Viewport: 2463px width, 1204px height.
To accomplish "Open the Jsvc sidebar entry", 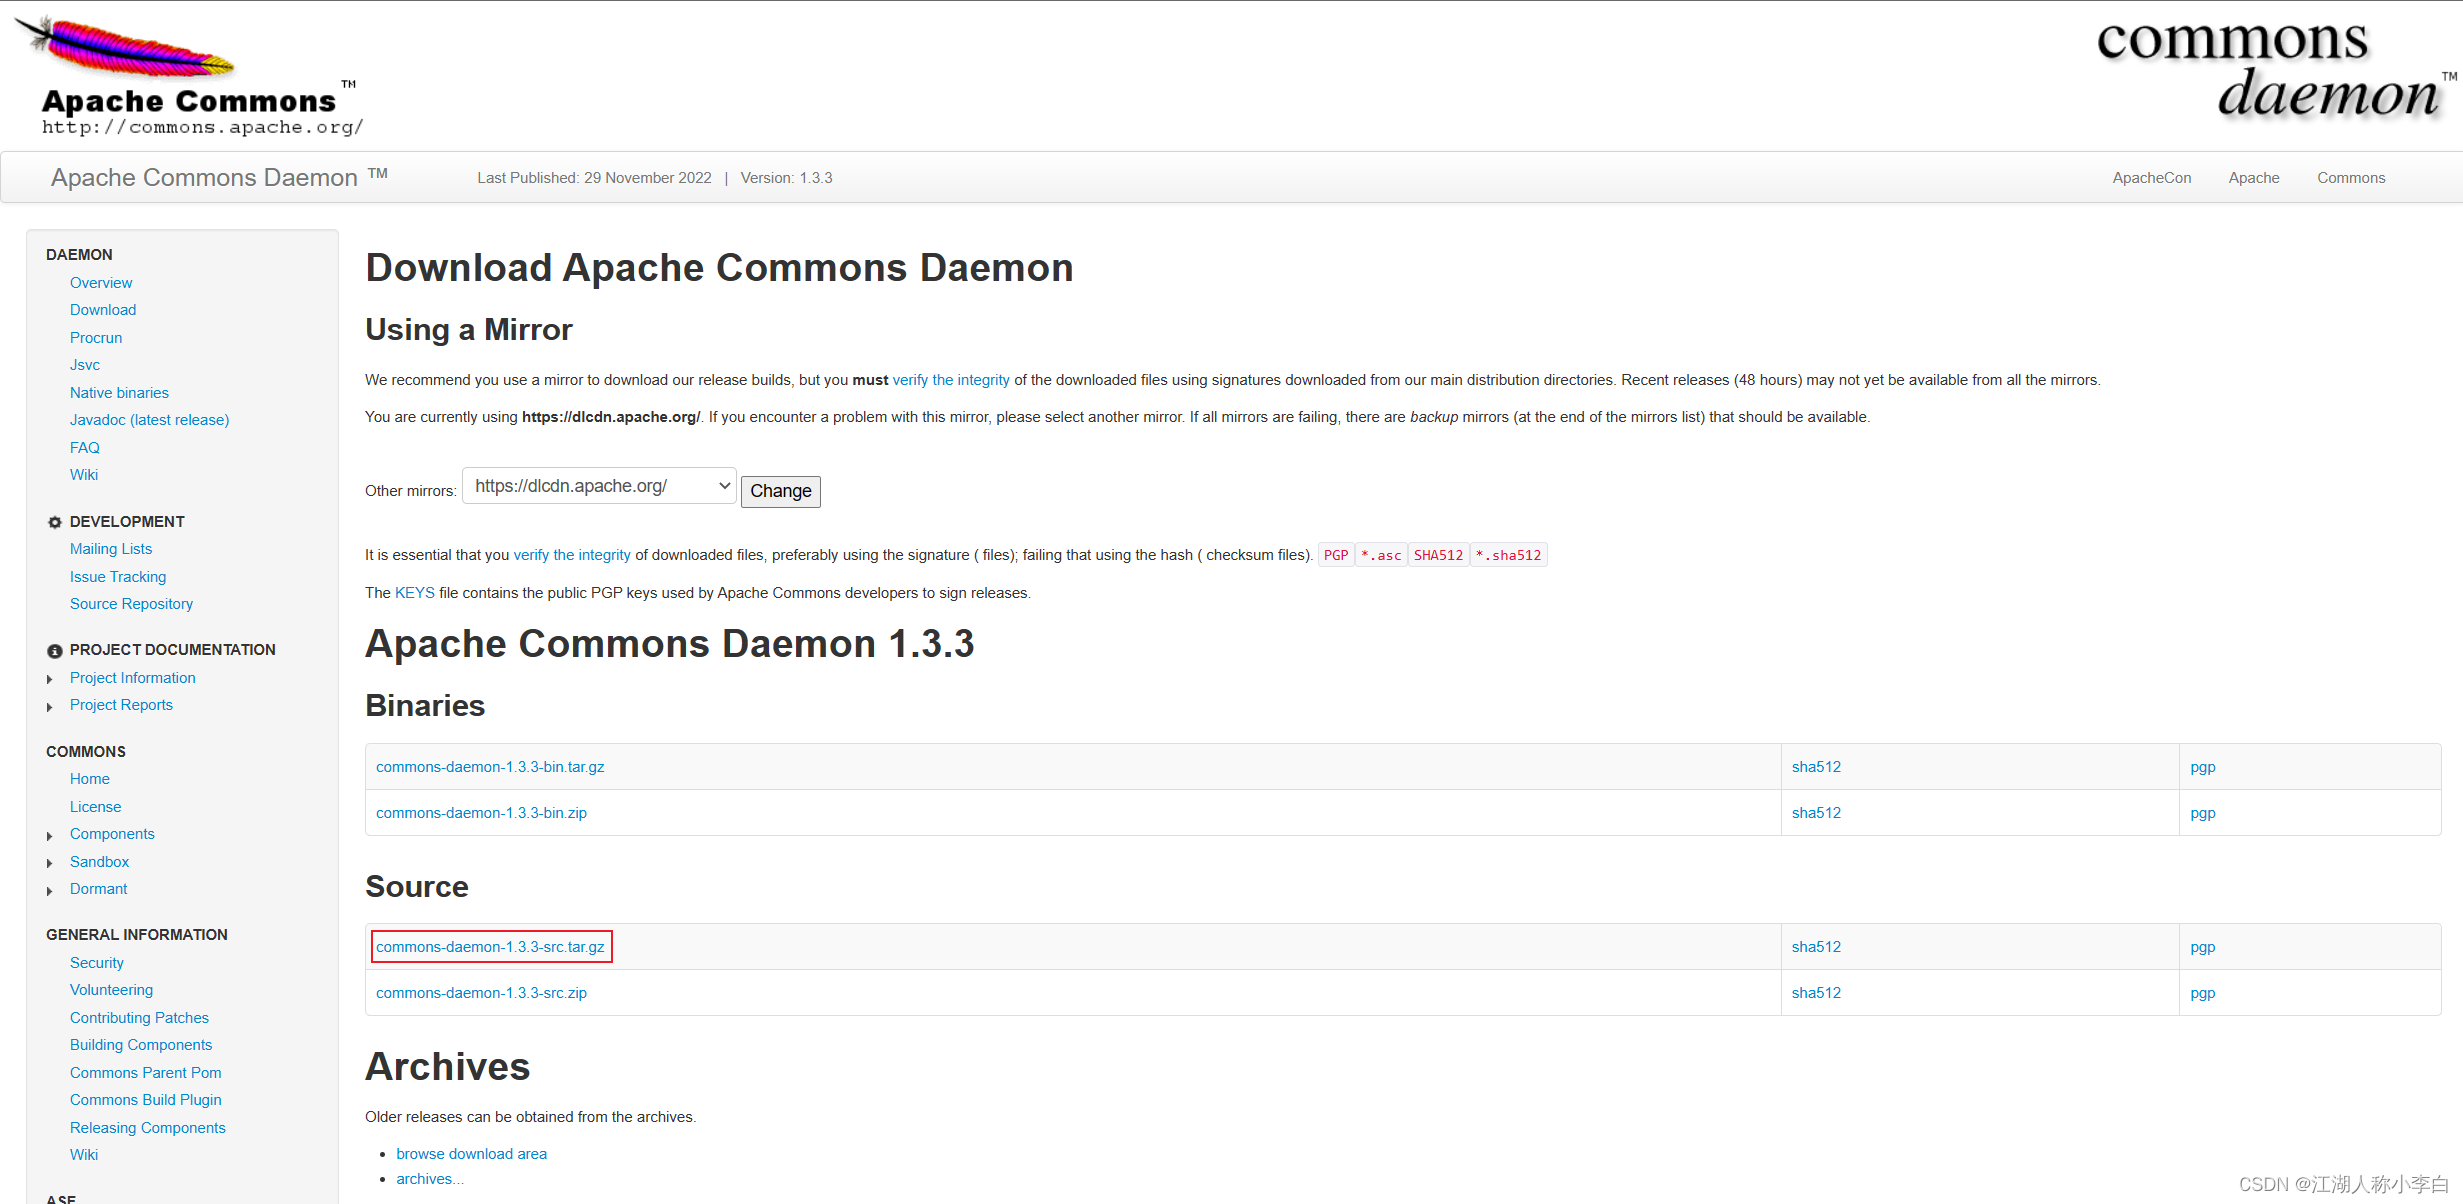I will 85,365.
